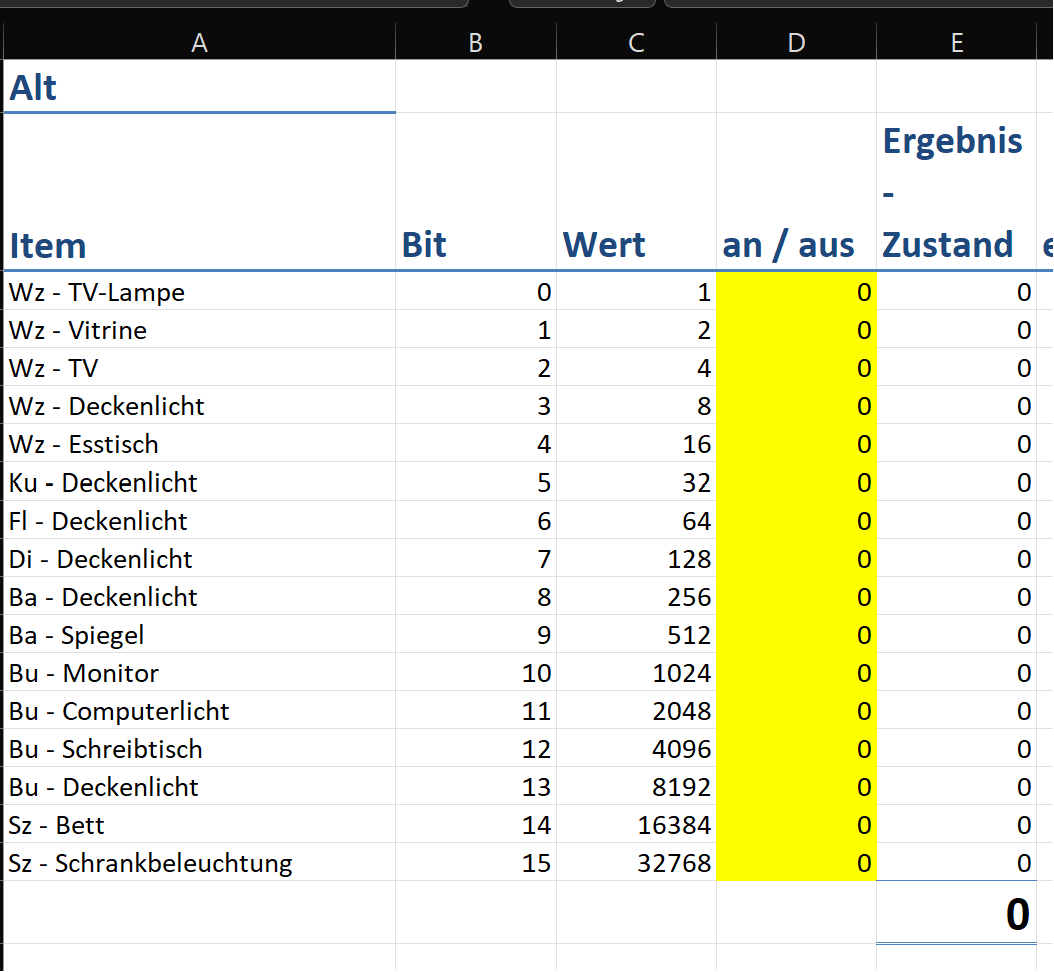Viewport: 1054px width, 972px height.
Task: Click column header E
Action: (956, 42)
